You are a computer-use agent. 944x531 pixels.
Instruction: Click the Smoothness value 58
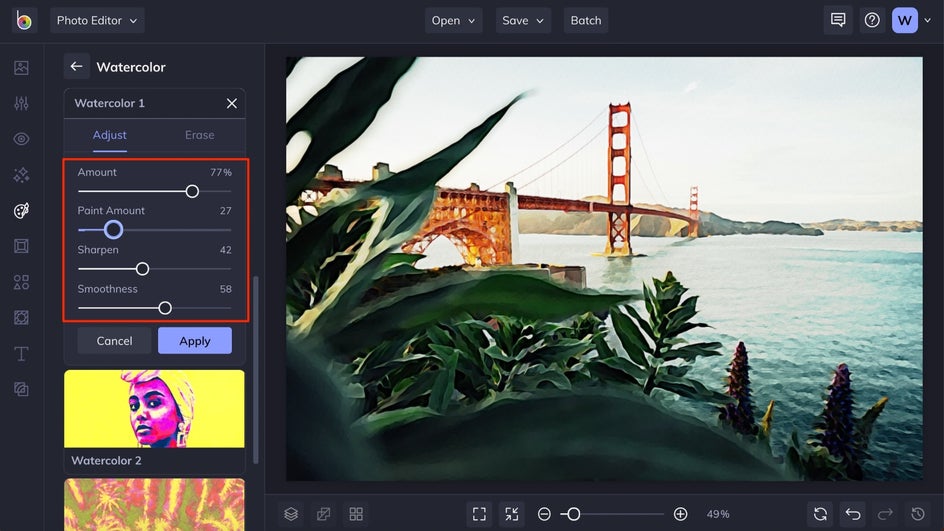(225, 289)
